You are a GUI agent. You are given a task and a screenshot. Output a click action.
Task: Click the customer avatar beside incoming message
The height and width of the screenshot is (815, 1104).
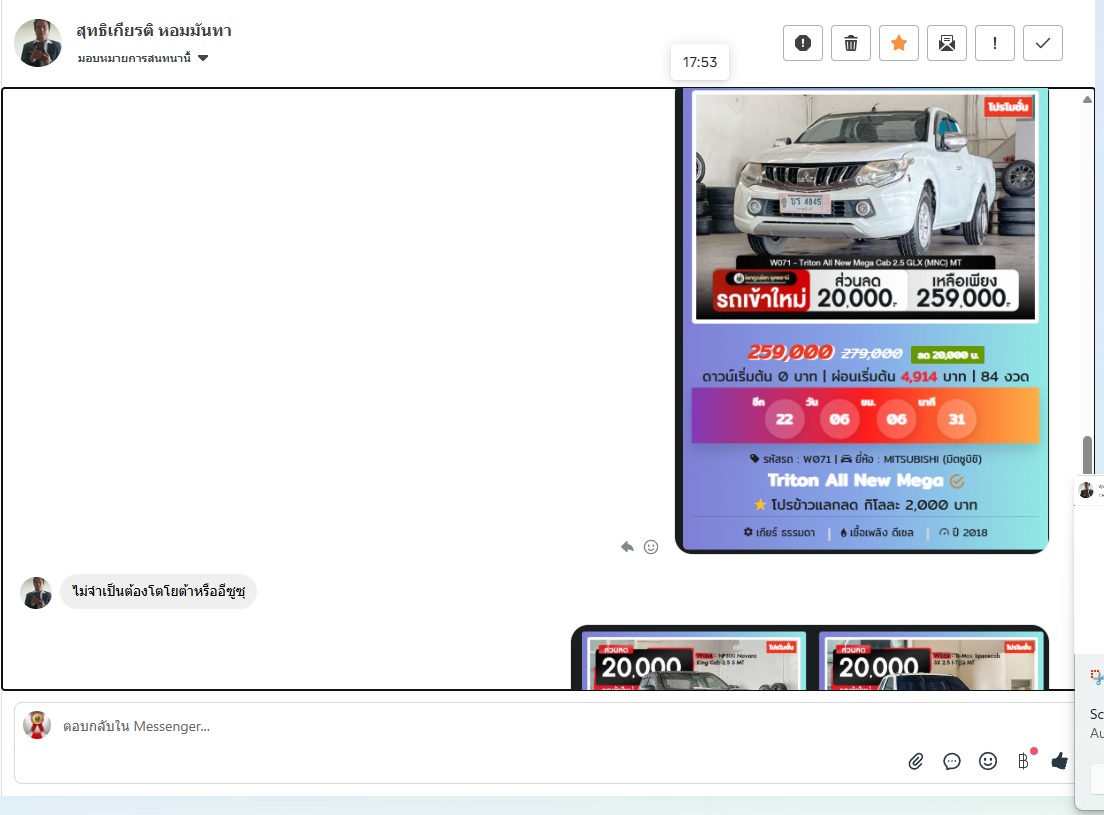[x=36, y=593]
